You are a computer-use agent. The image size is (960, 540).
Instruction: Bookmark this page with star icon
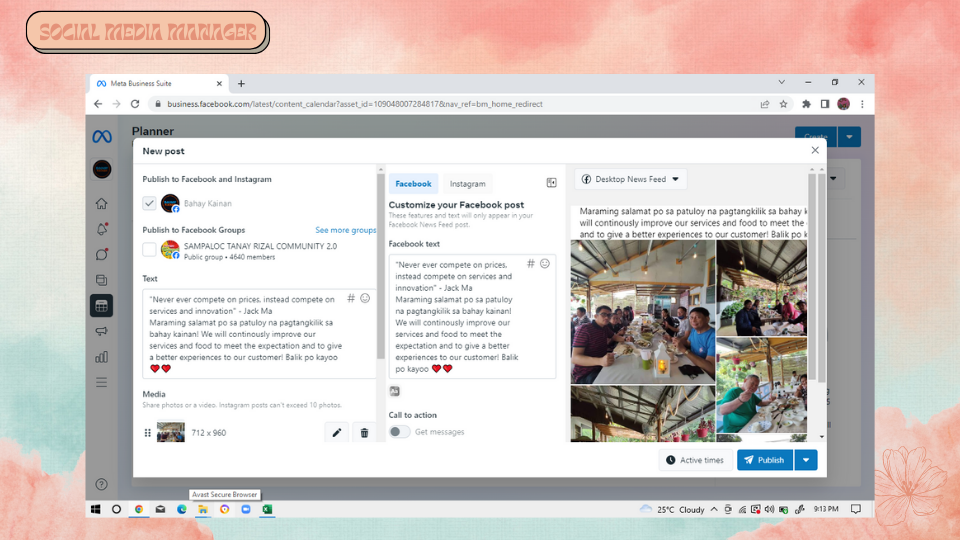point(783,104)
